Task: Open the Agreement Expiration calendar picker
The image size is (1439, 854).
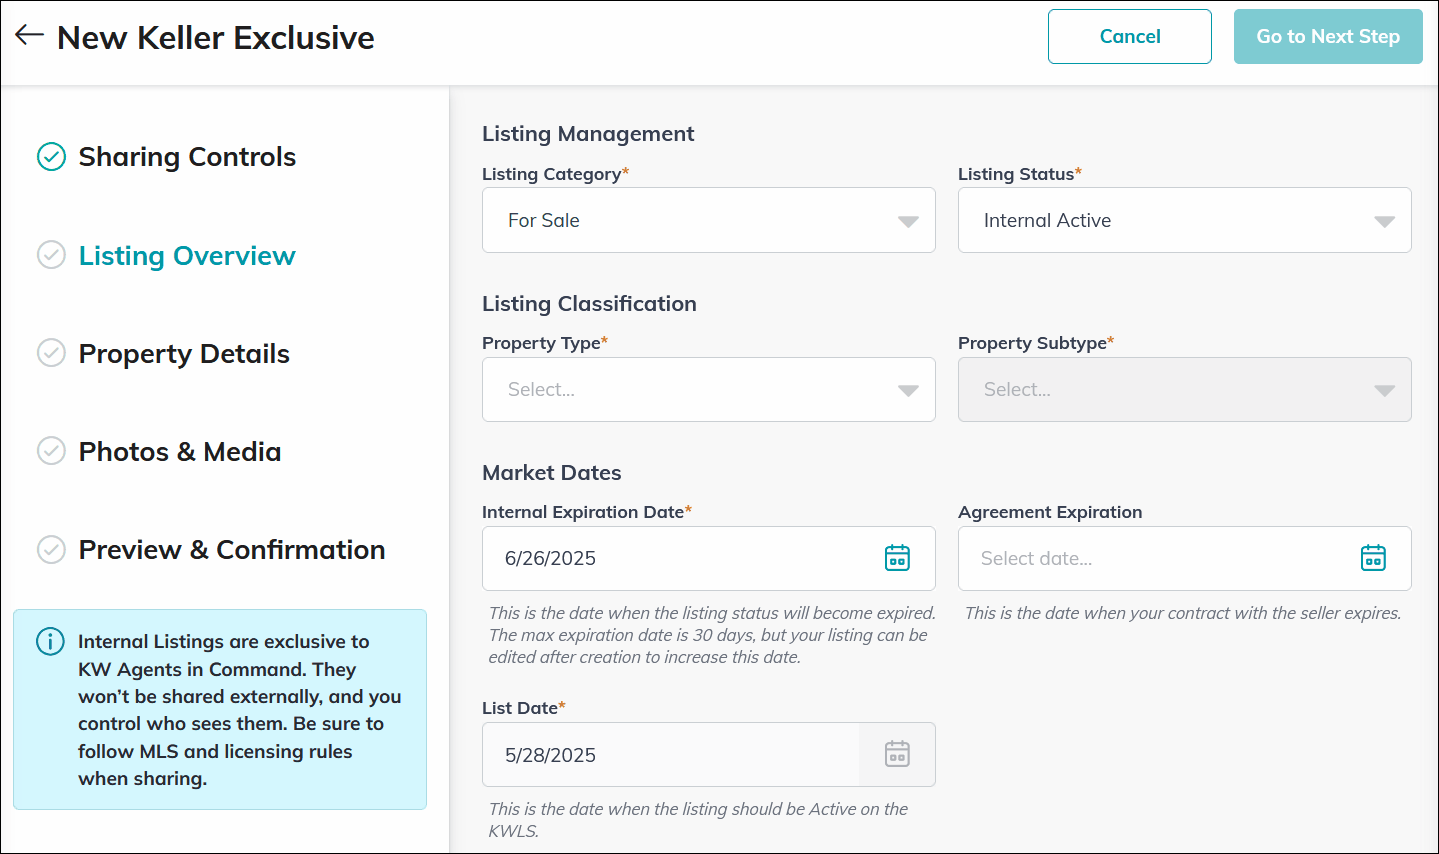Action: tap(1373, 558)
